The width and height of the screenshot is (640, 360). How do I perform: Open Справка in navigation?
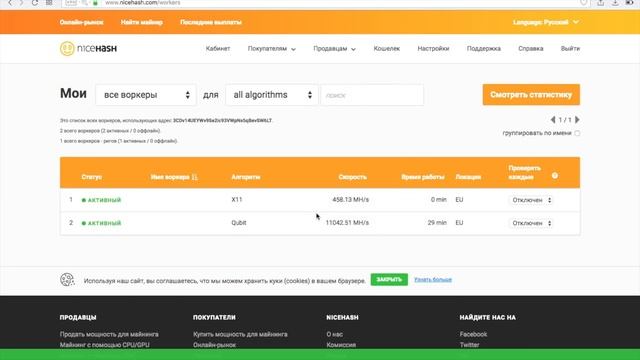[531, 49]
